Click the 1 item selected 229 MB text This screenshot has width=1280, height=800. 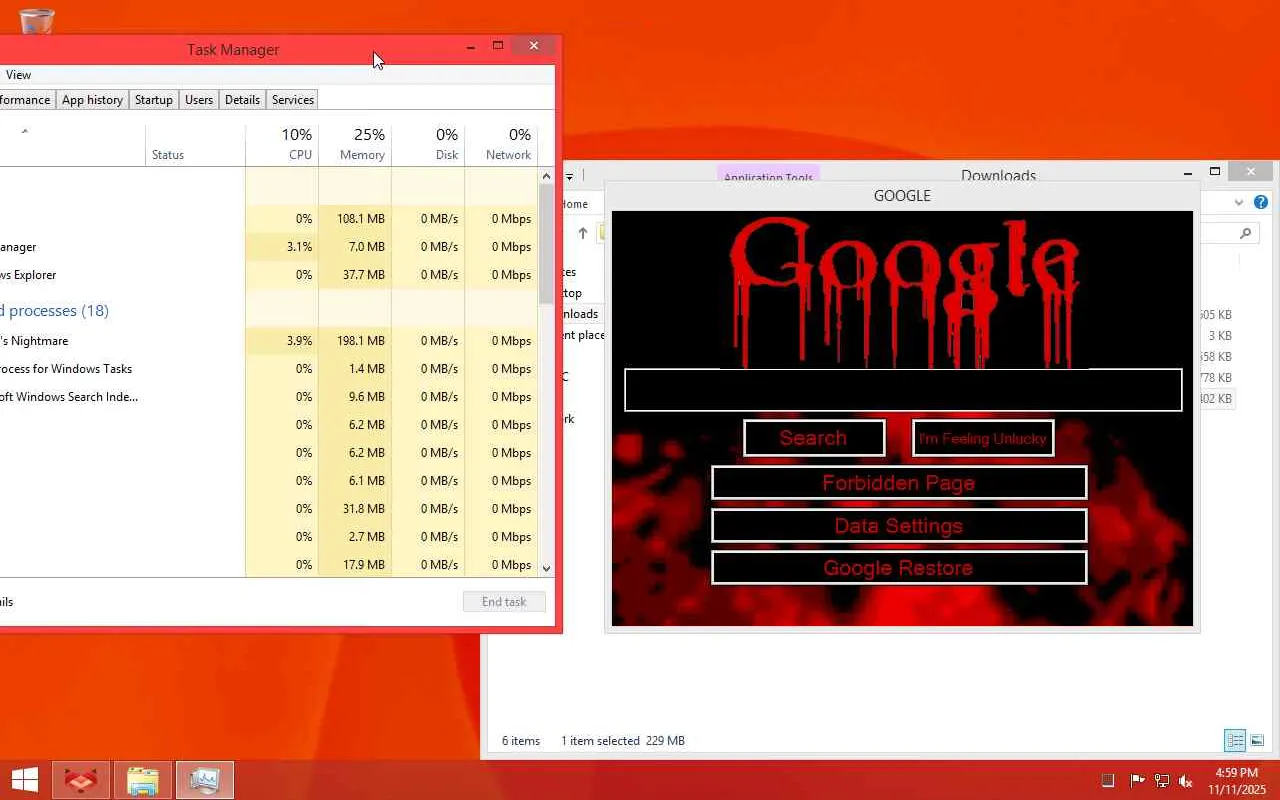pos(623,741)
